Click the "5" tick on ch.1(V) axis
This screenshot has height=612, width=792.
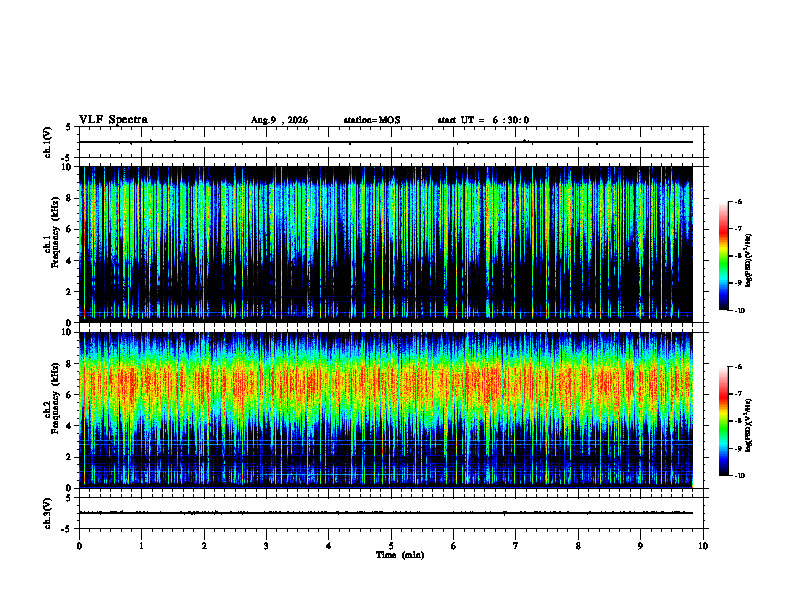[x=69, y=127]
